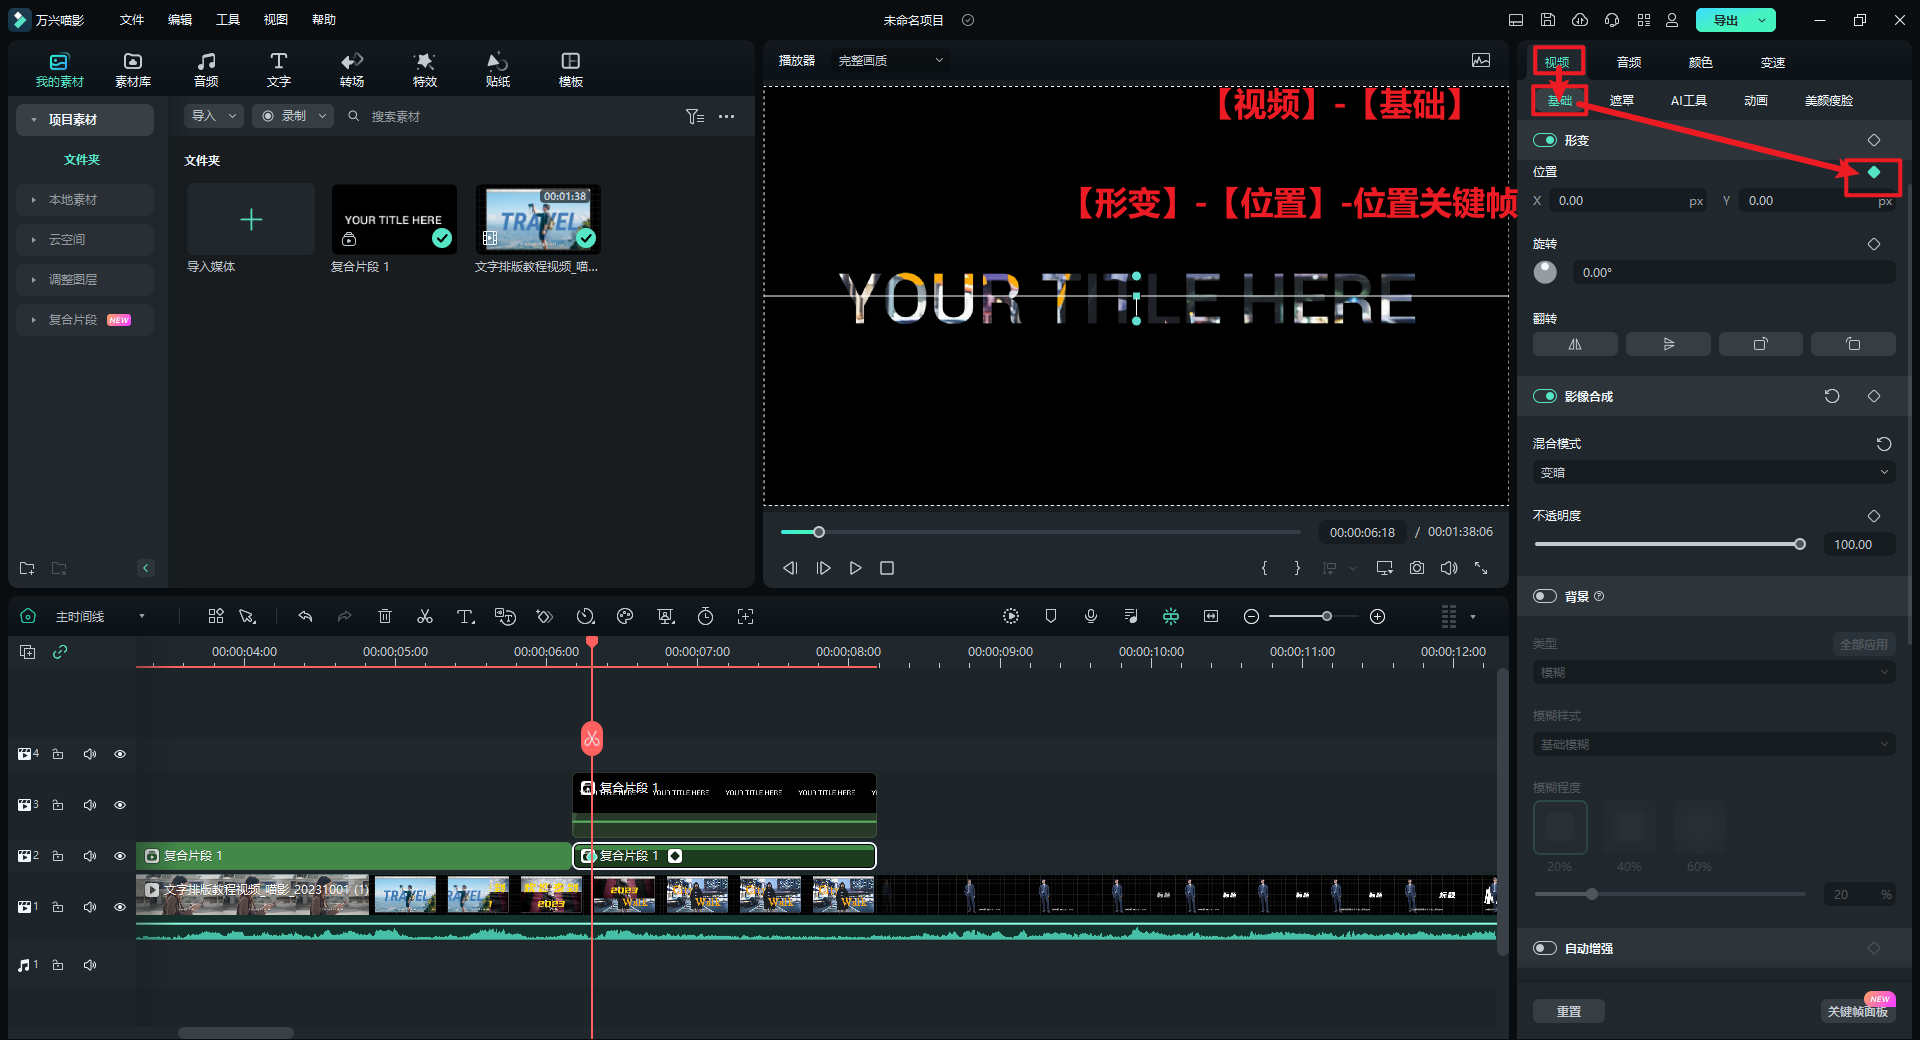Screen dimensions: 1920x1040
Task: Expand the 本地素材 tree item
Action: click(x=34, y=200)
